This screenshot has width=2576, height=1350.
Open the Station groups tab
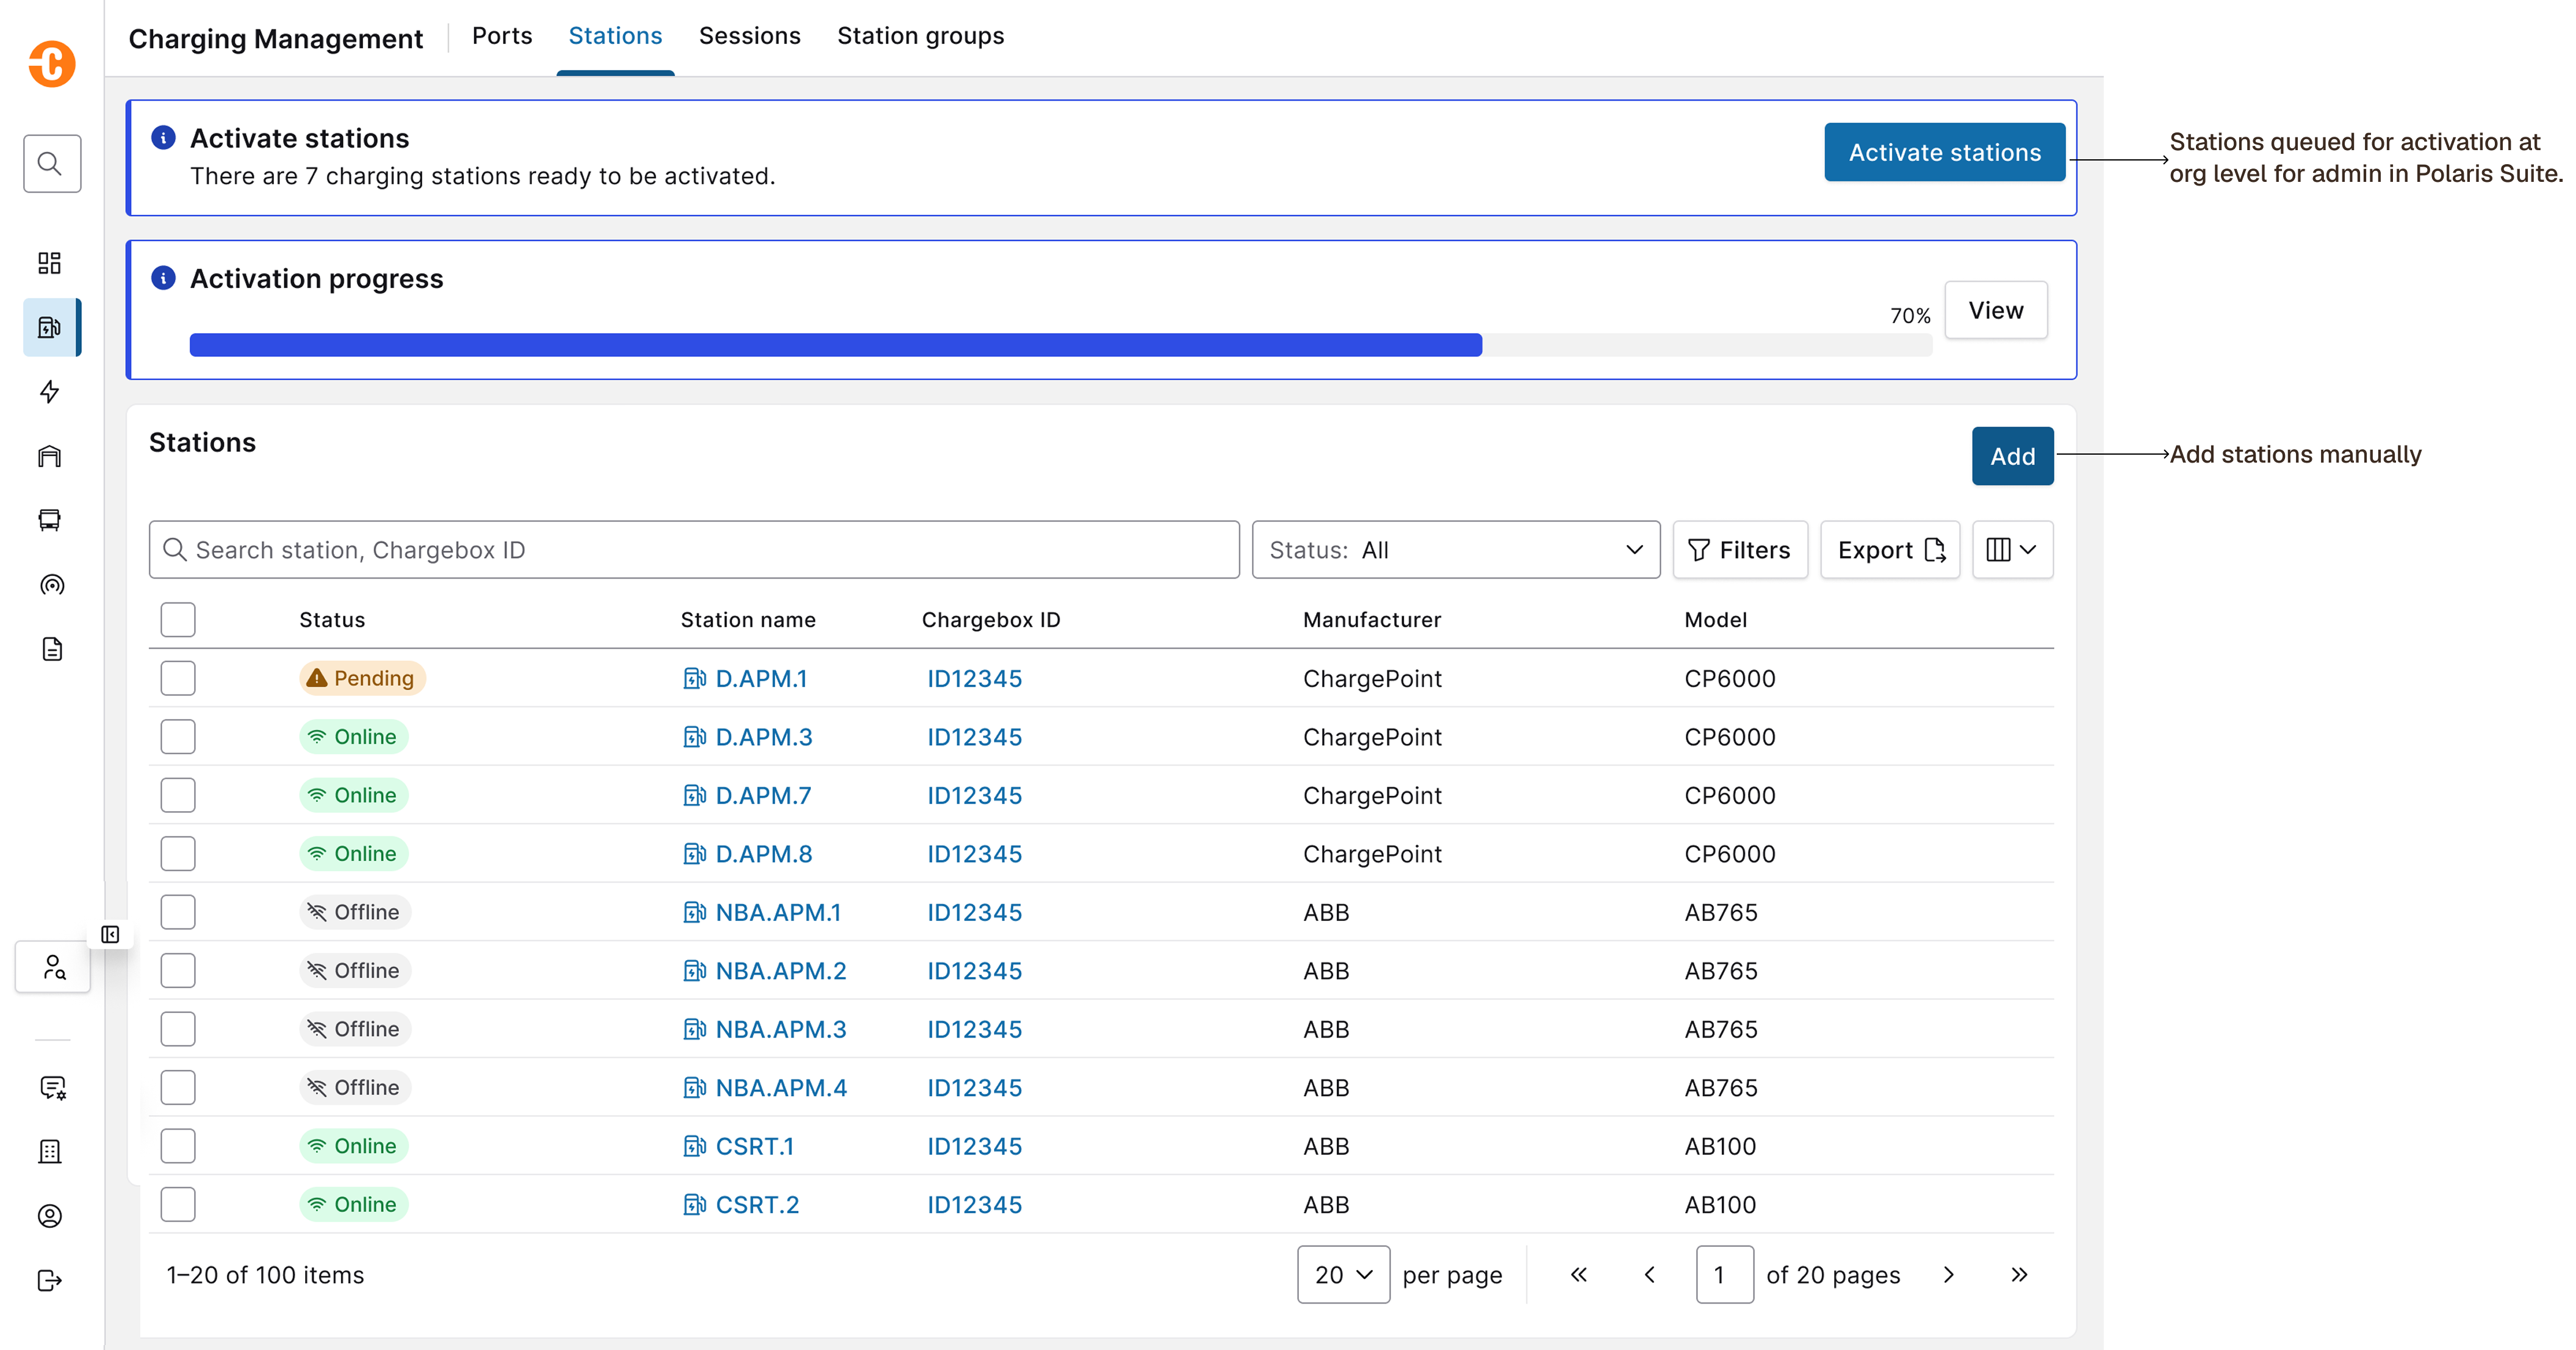920,36
